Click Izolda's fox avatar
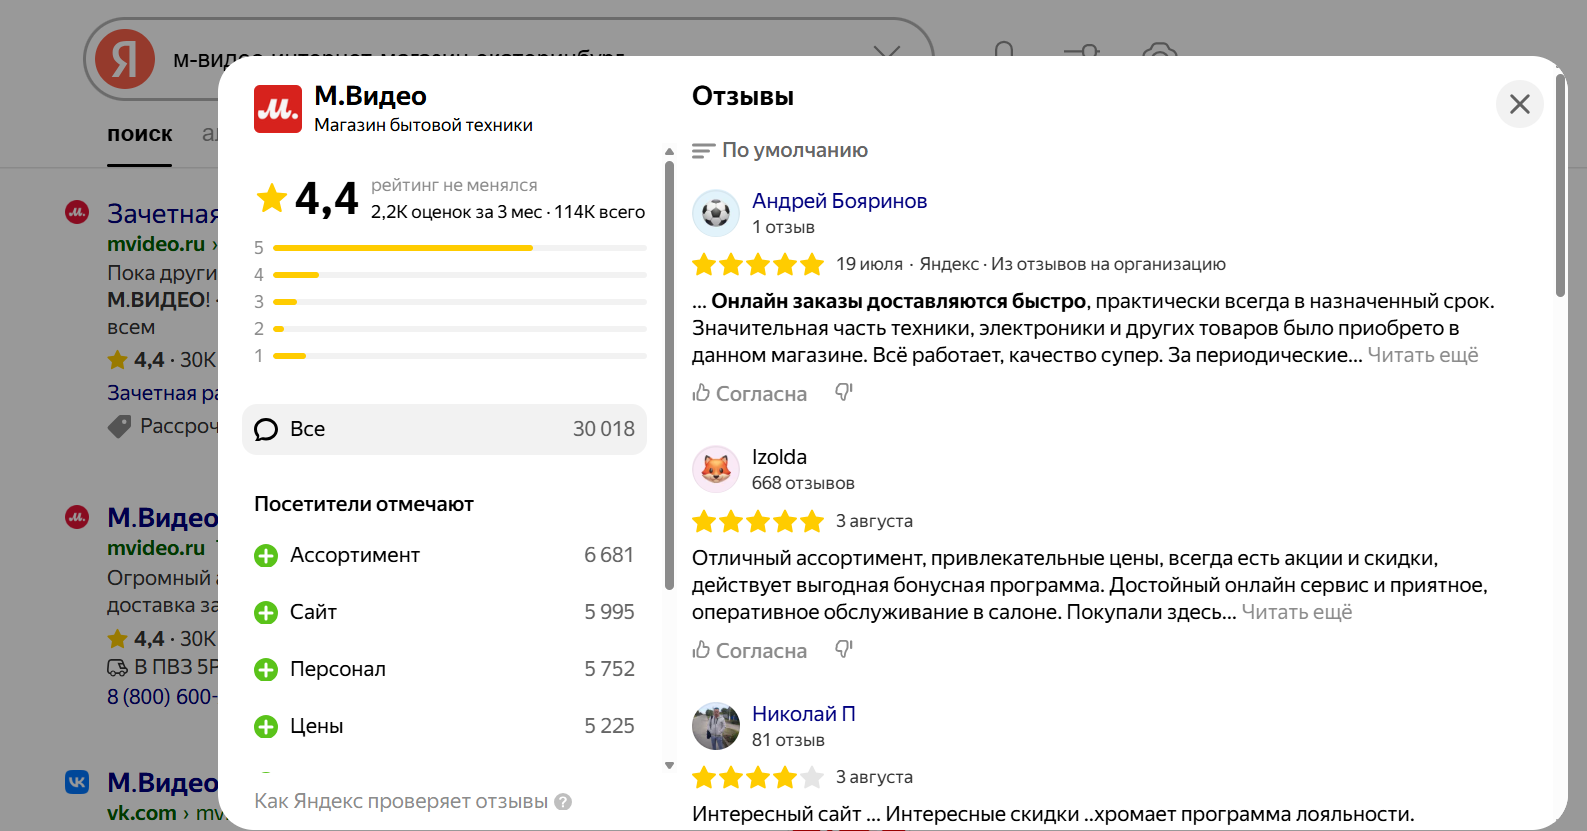This screenshot has width=1587, height=831. pos(715,469)
